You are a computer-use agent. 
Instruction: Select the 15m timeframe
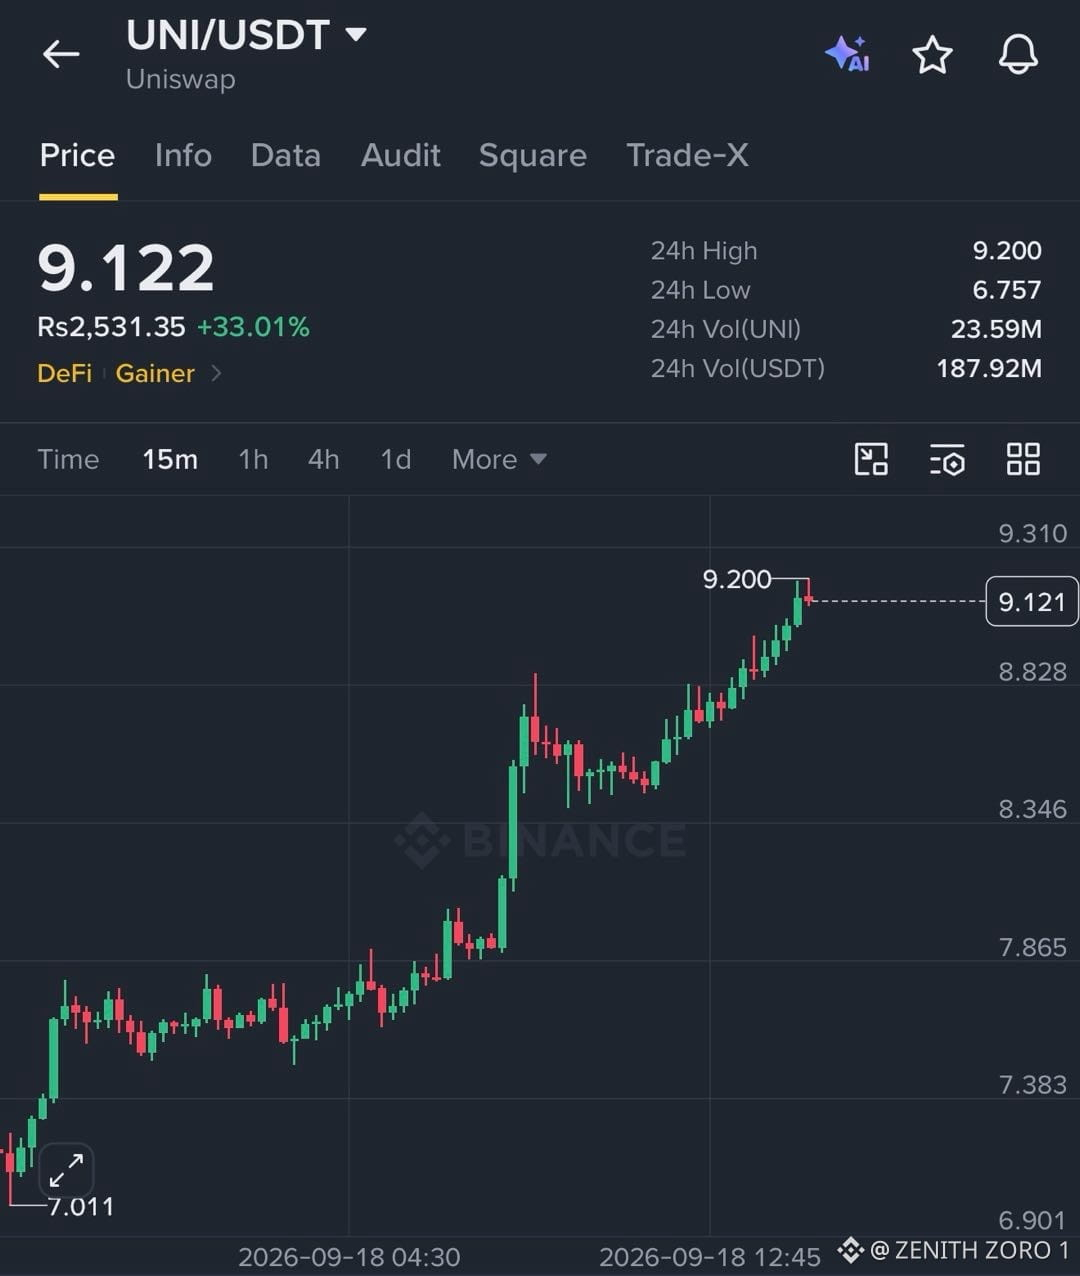point(170,459)
